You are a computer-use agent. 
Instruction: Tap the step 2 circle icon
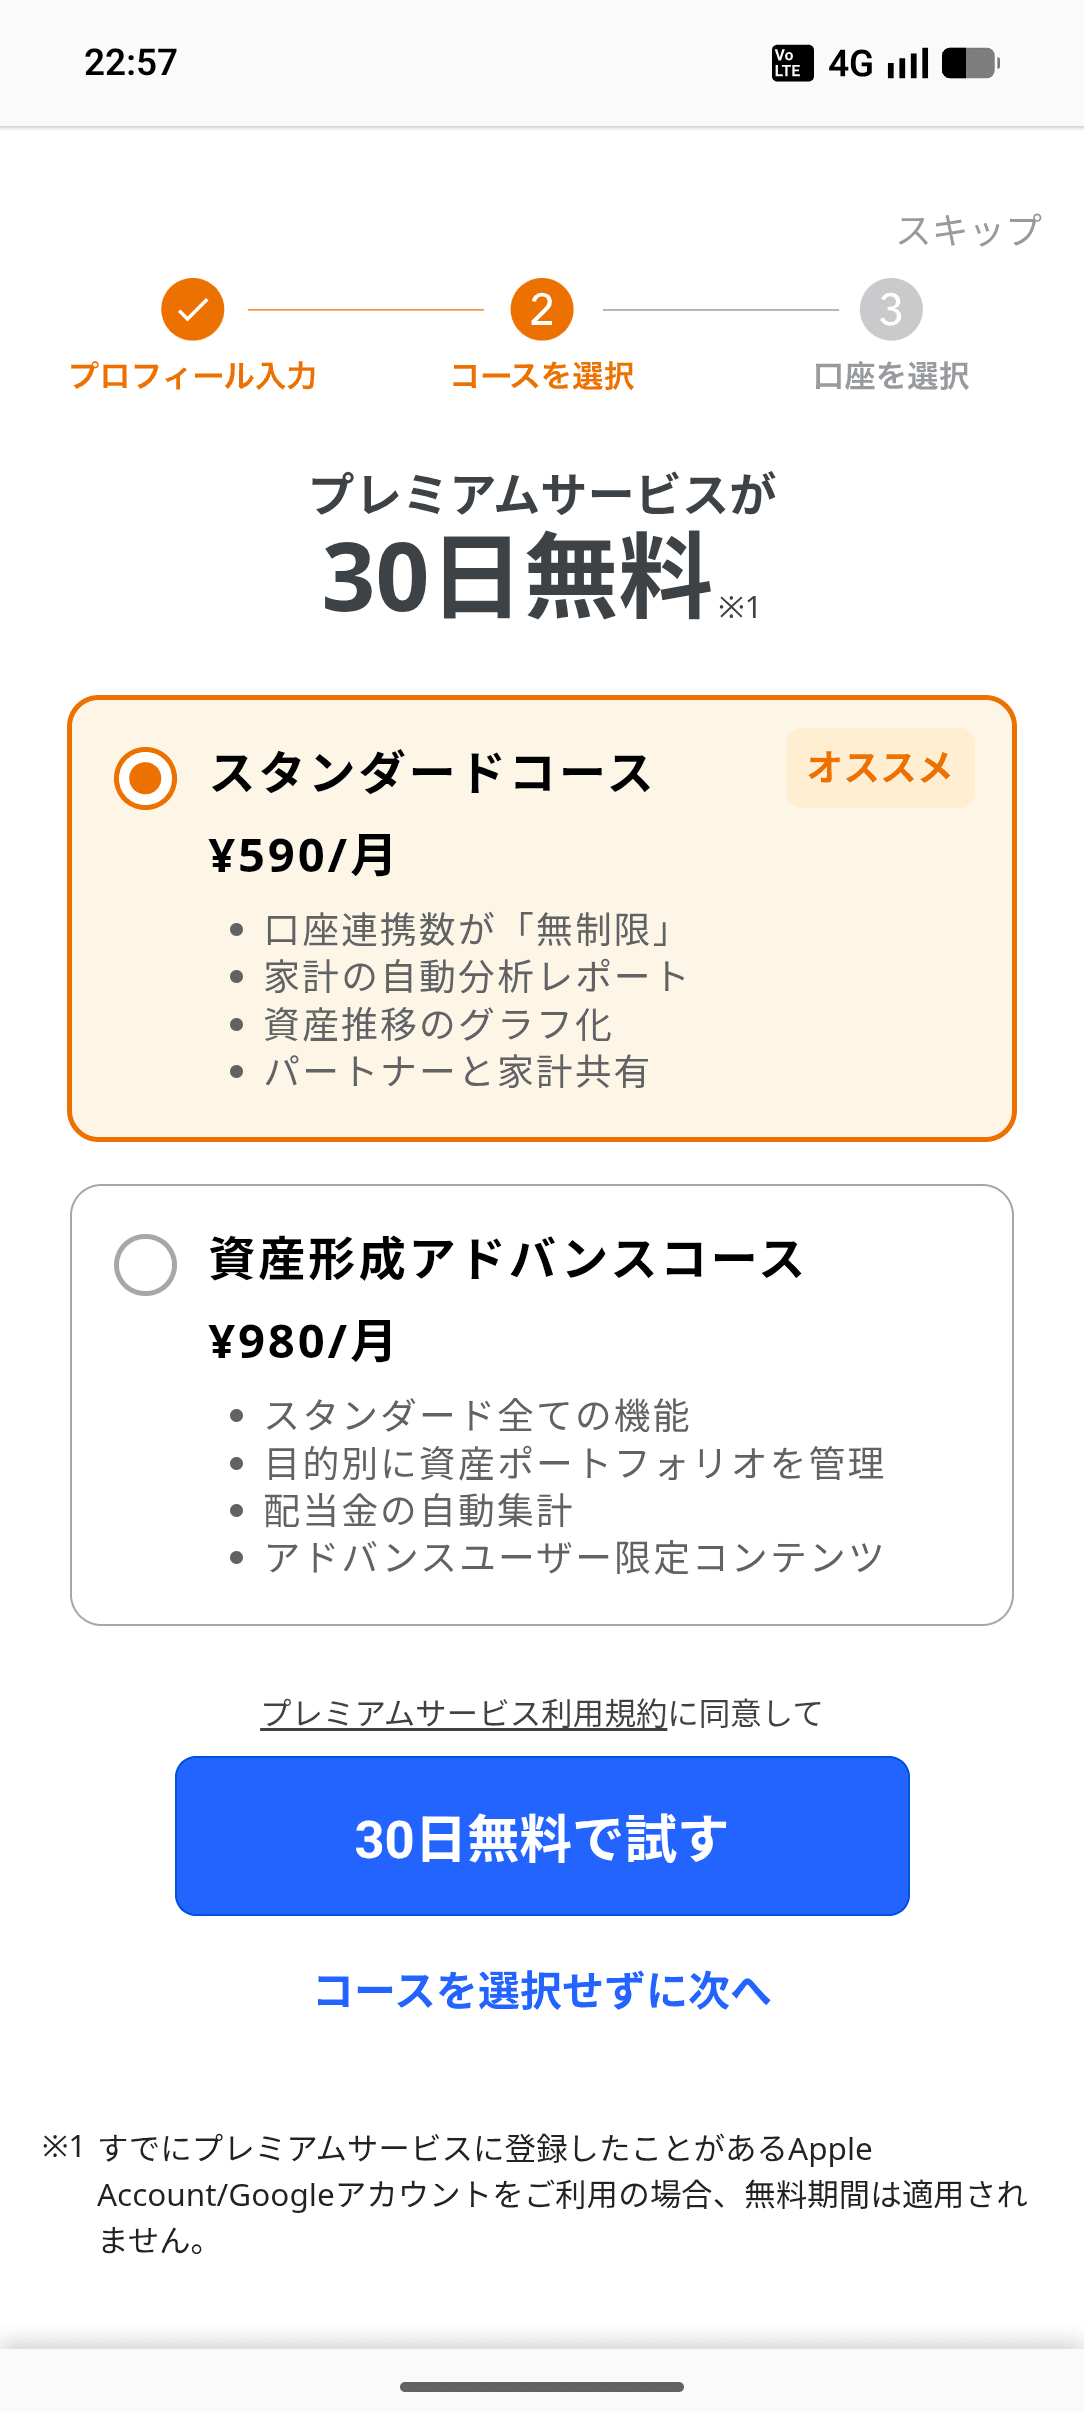(542, 310)
